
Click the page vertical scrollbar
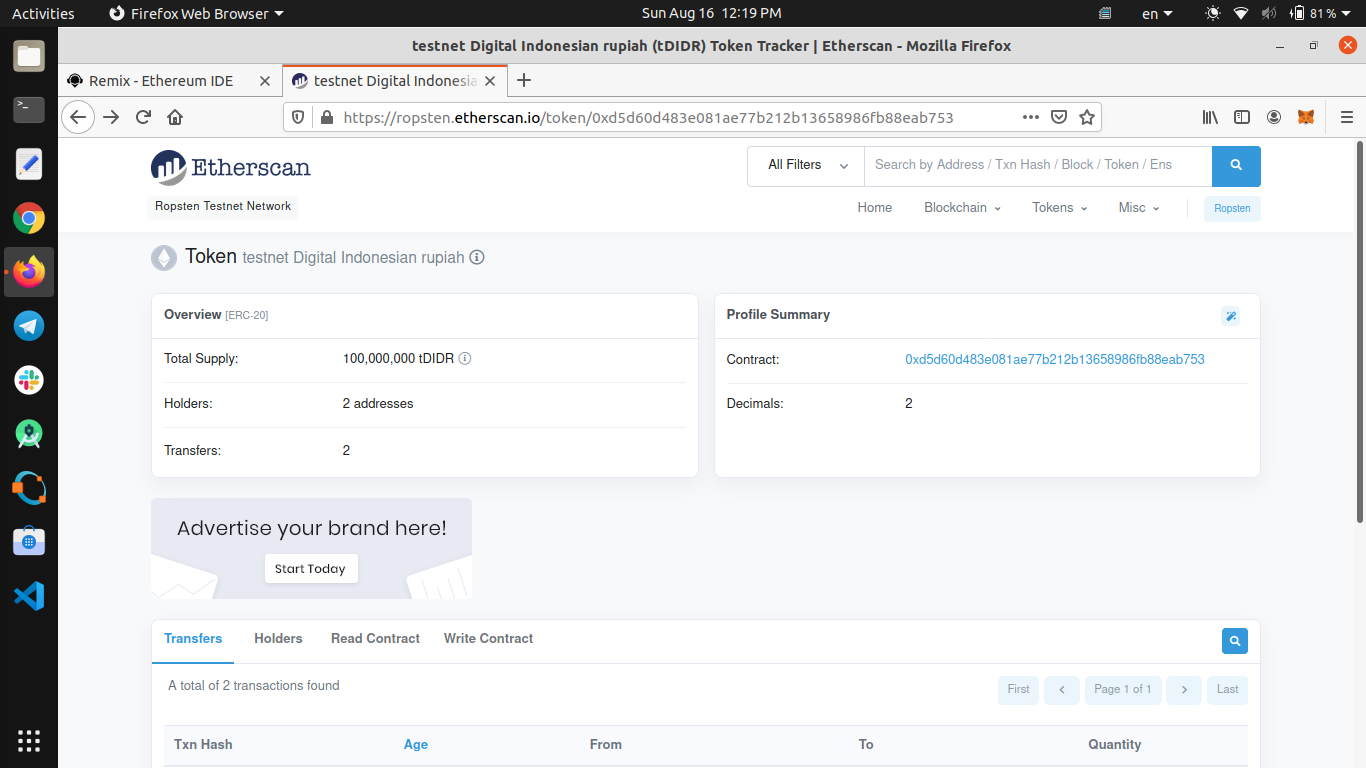(x=1359, y=331)
